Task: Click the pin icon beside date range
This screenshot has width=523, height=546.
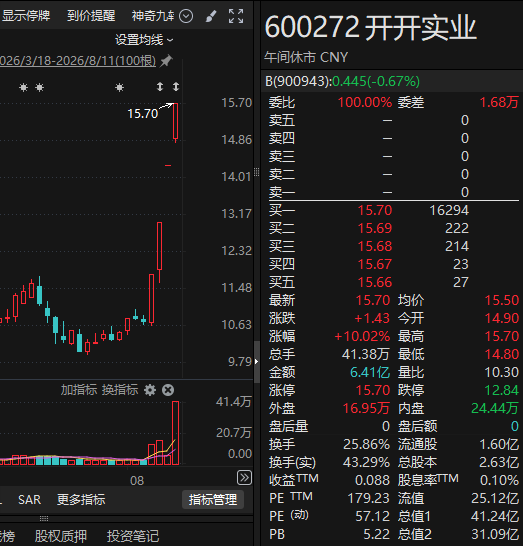Action: pyautogui.click(x=166, y=61)
